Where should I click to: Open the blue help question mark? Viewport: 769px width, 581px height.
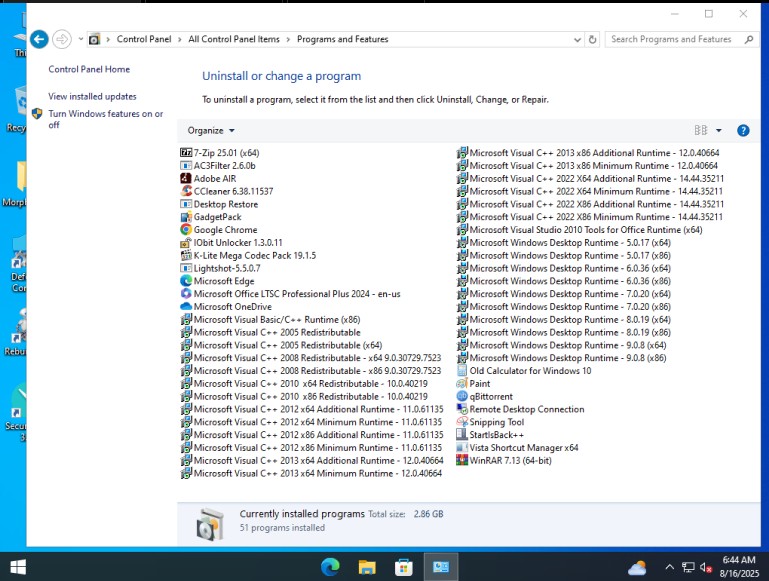click(743, 130)
